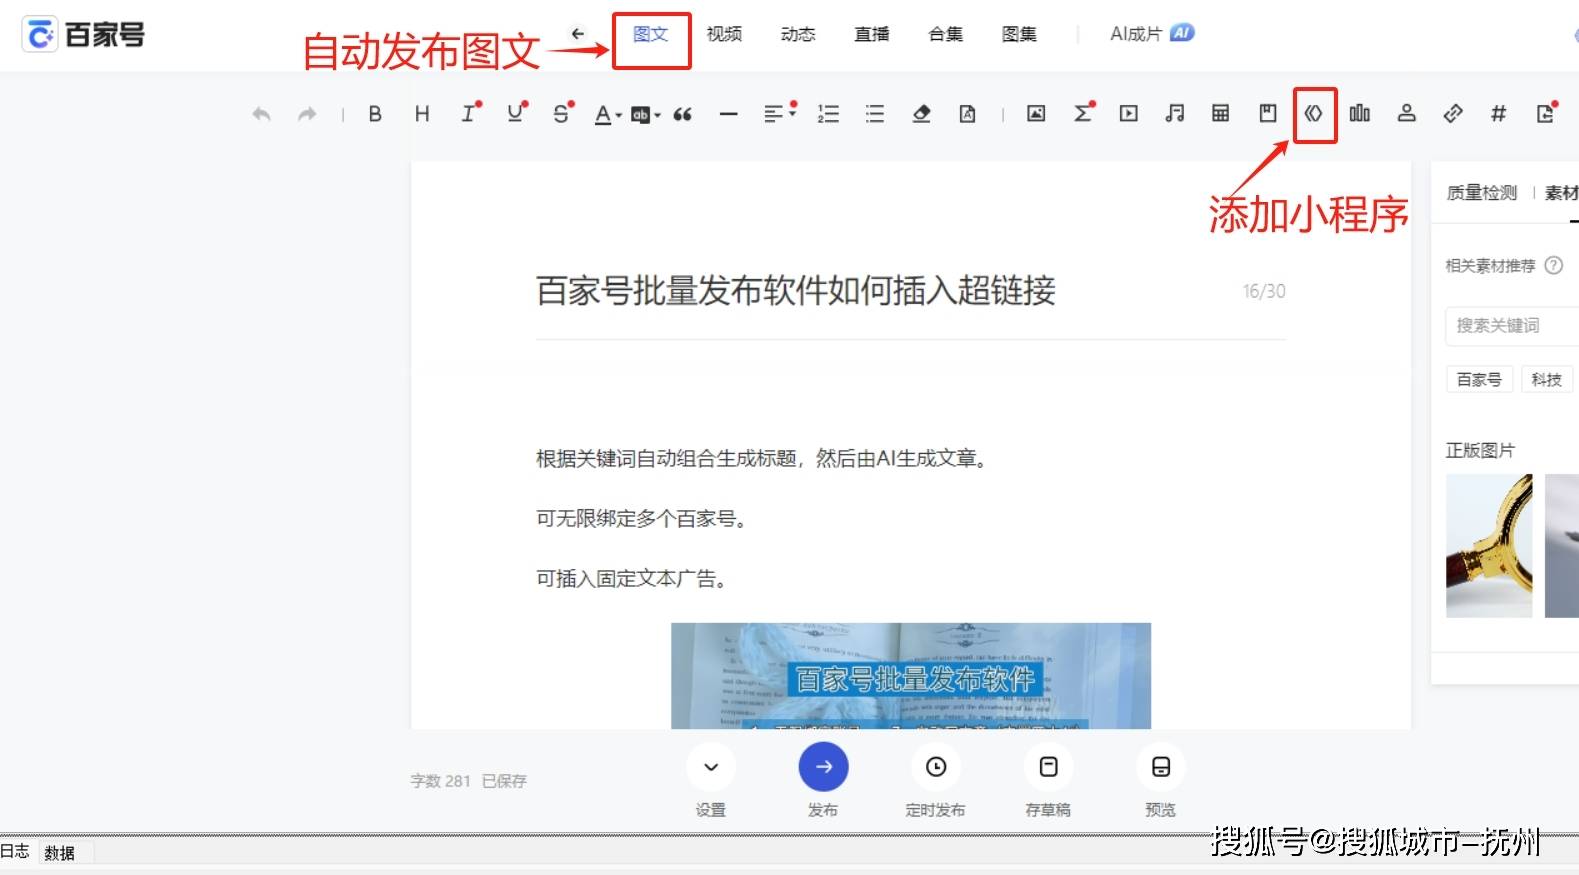Viewport: 1579px width, 875px height.
Task: Toggle strikethrough formatting
Action: [561, 114]
